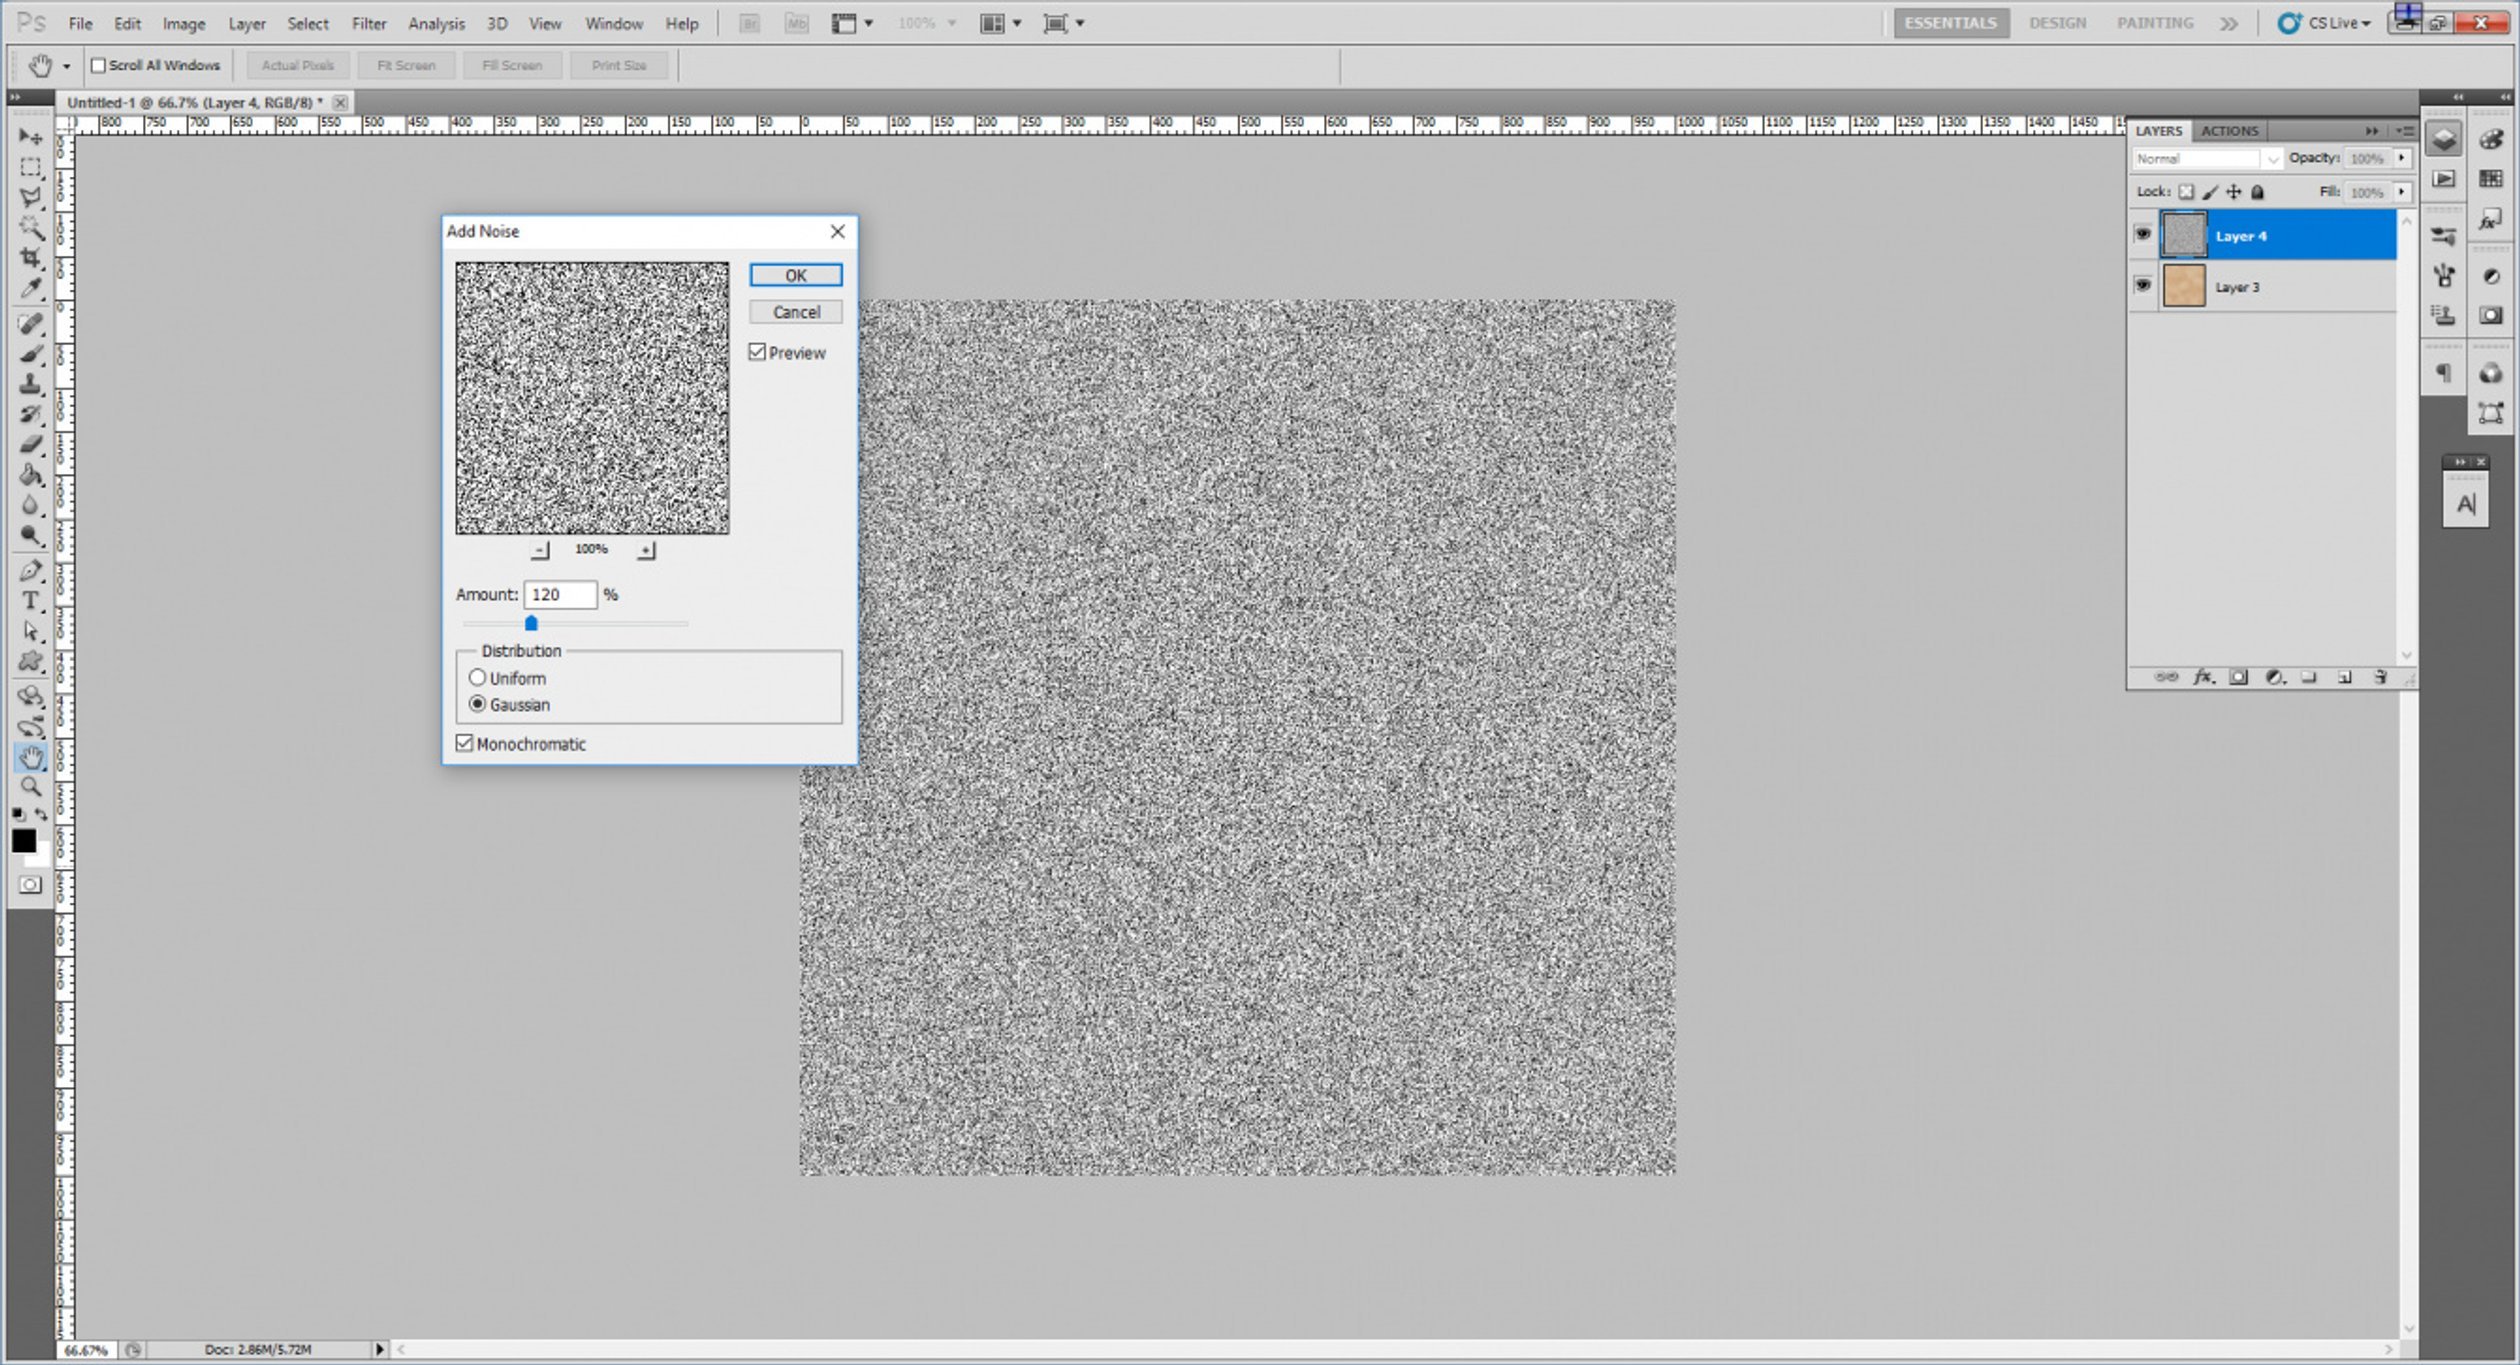Open the Filter menu
2520x1365 pixels.
[369, 23]
